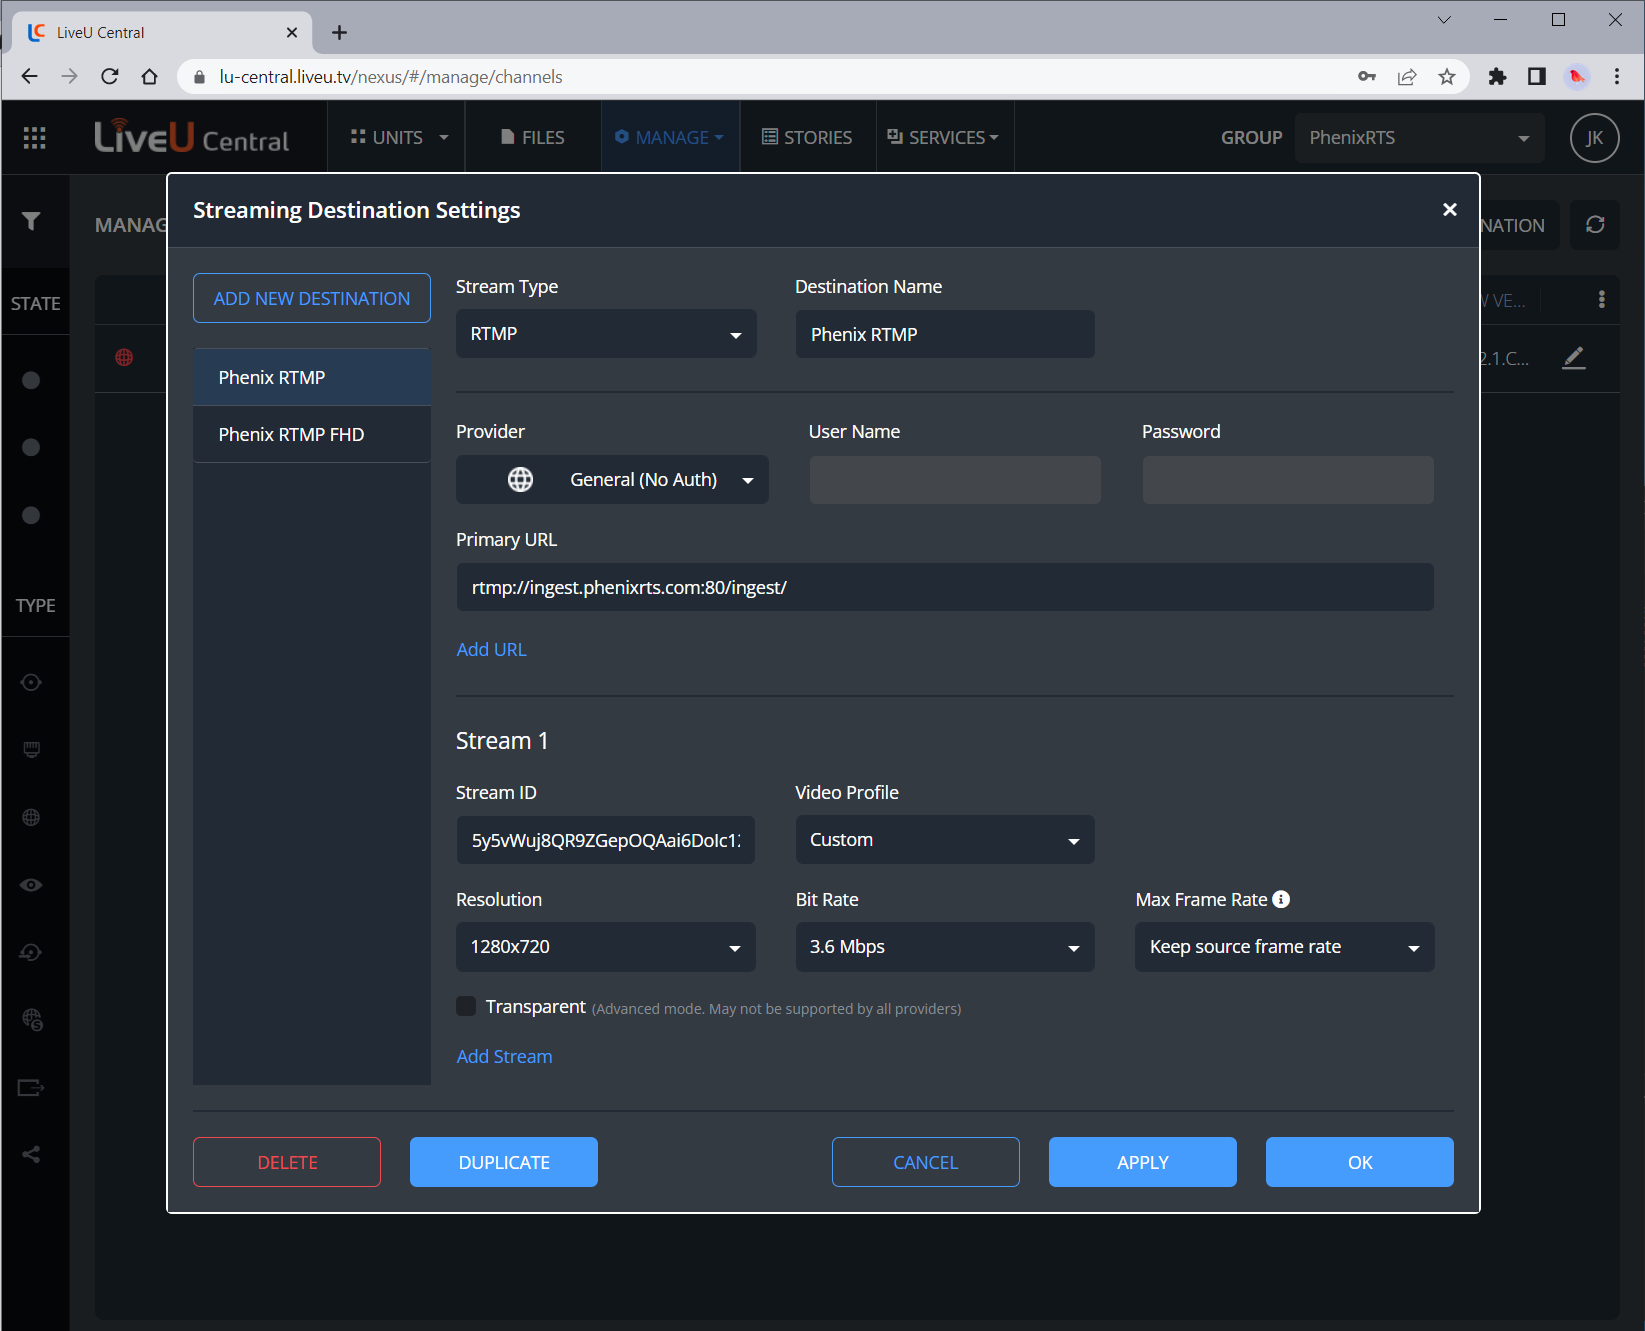Viewport: 1645px width, 1331px height.
Task: Open a new browser tab
Action: [340, 33]
